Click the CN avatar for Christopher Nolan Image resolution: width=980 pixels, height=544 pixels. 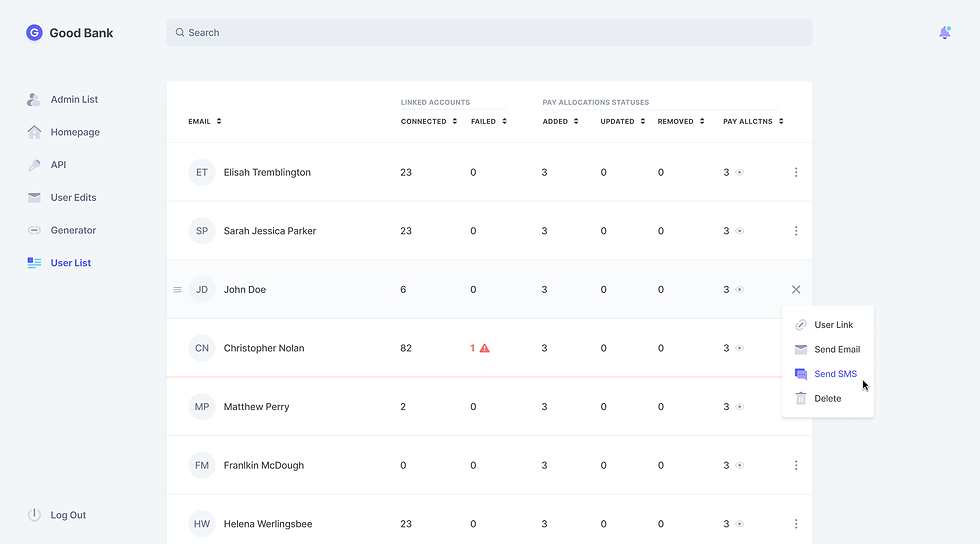point(202,348)
